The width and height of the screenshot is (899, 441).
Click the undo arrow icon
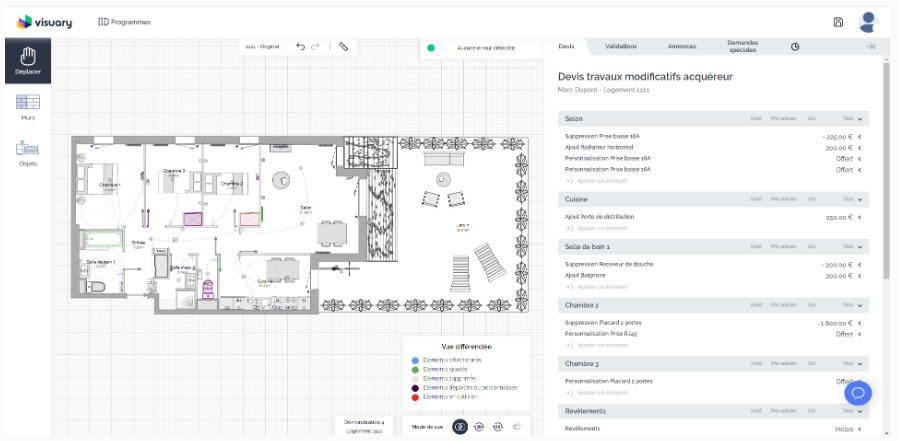[300, 46]
